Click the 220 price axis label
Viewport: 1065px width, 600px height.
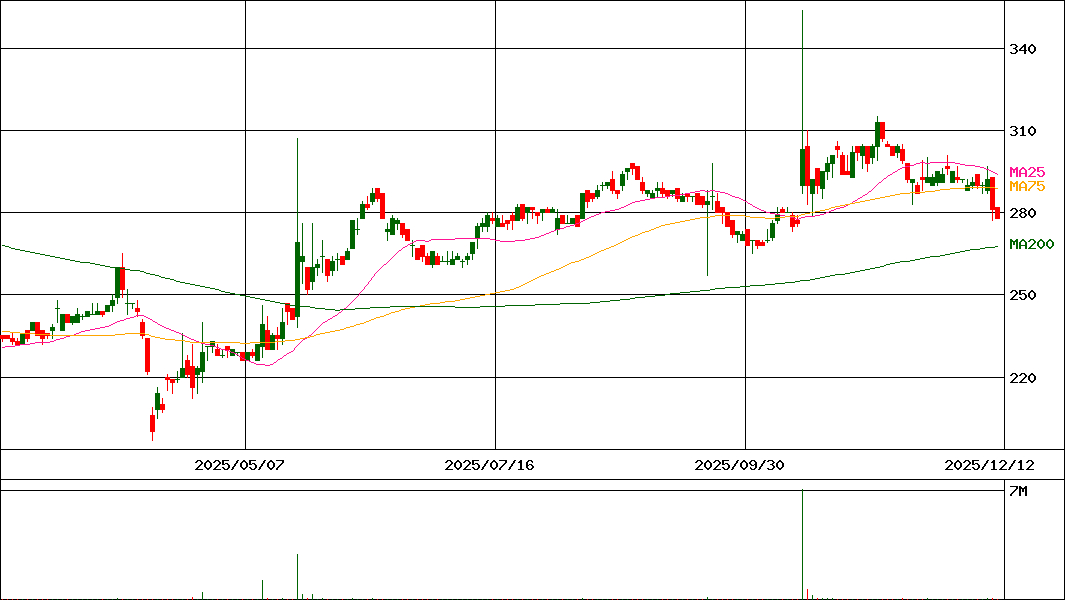pyautogui.click(x=1023, y=377)
